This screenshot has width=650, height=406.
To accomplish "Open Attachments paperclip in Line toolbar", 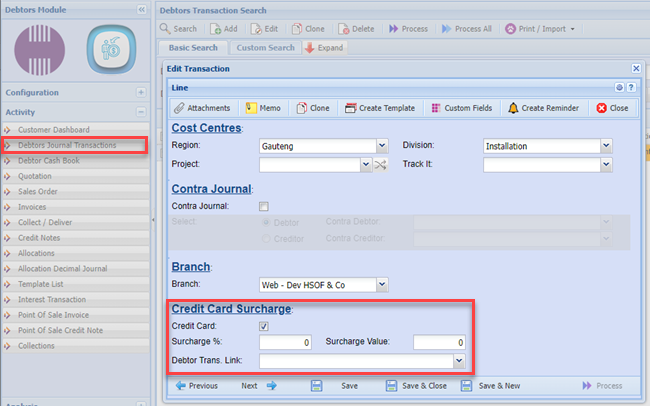I will (179, 108).
